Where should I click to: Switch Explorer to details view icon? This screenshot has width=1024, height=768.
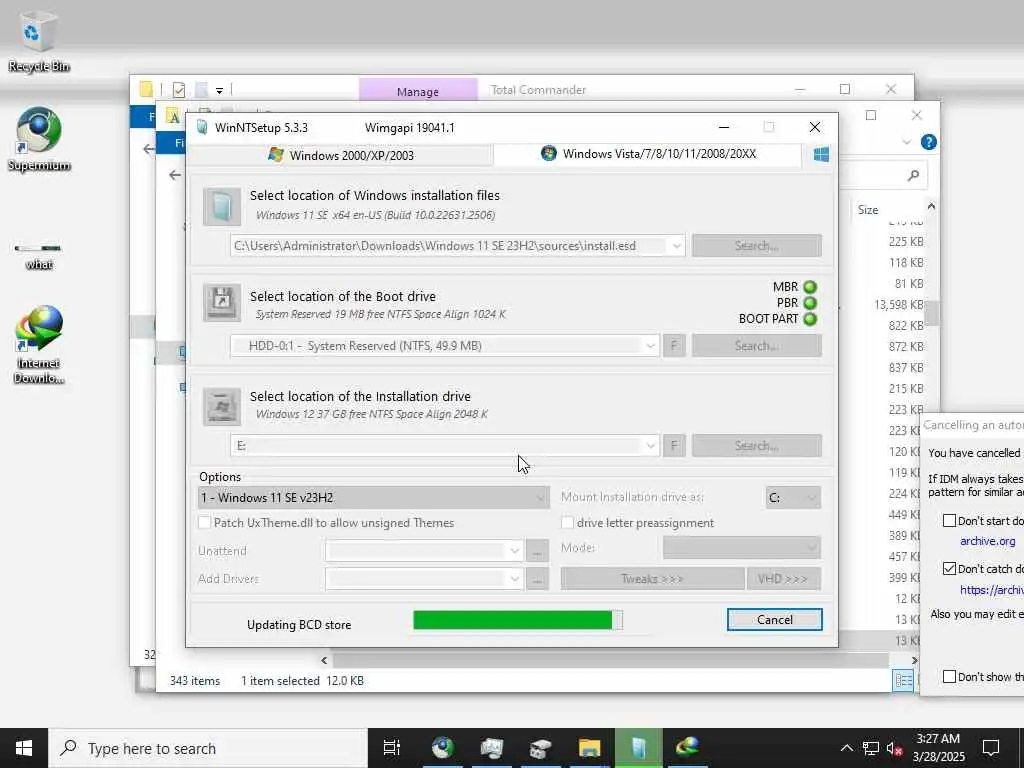903,680
